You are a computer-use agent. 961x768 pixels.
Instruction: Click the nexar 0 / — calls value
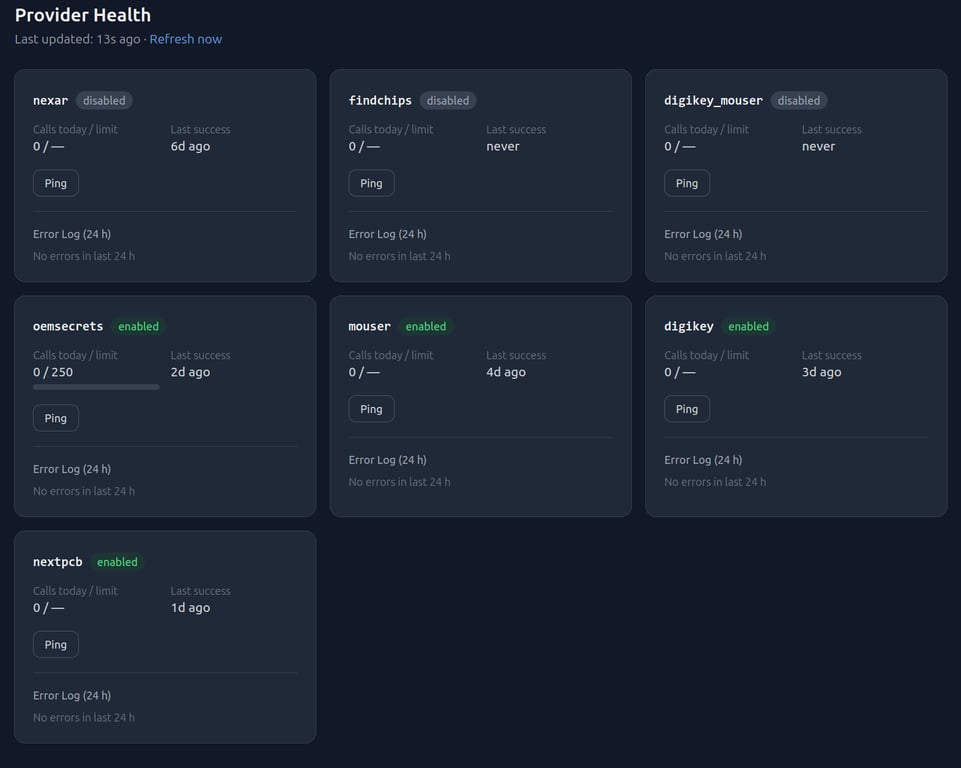point(48,146)
